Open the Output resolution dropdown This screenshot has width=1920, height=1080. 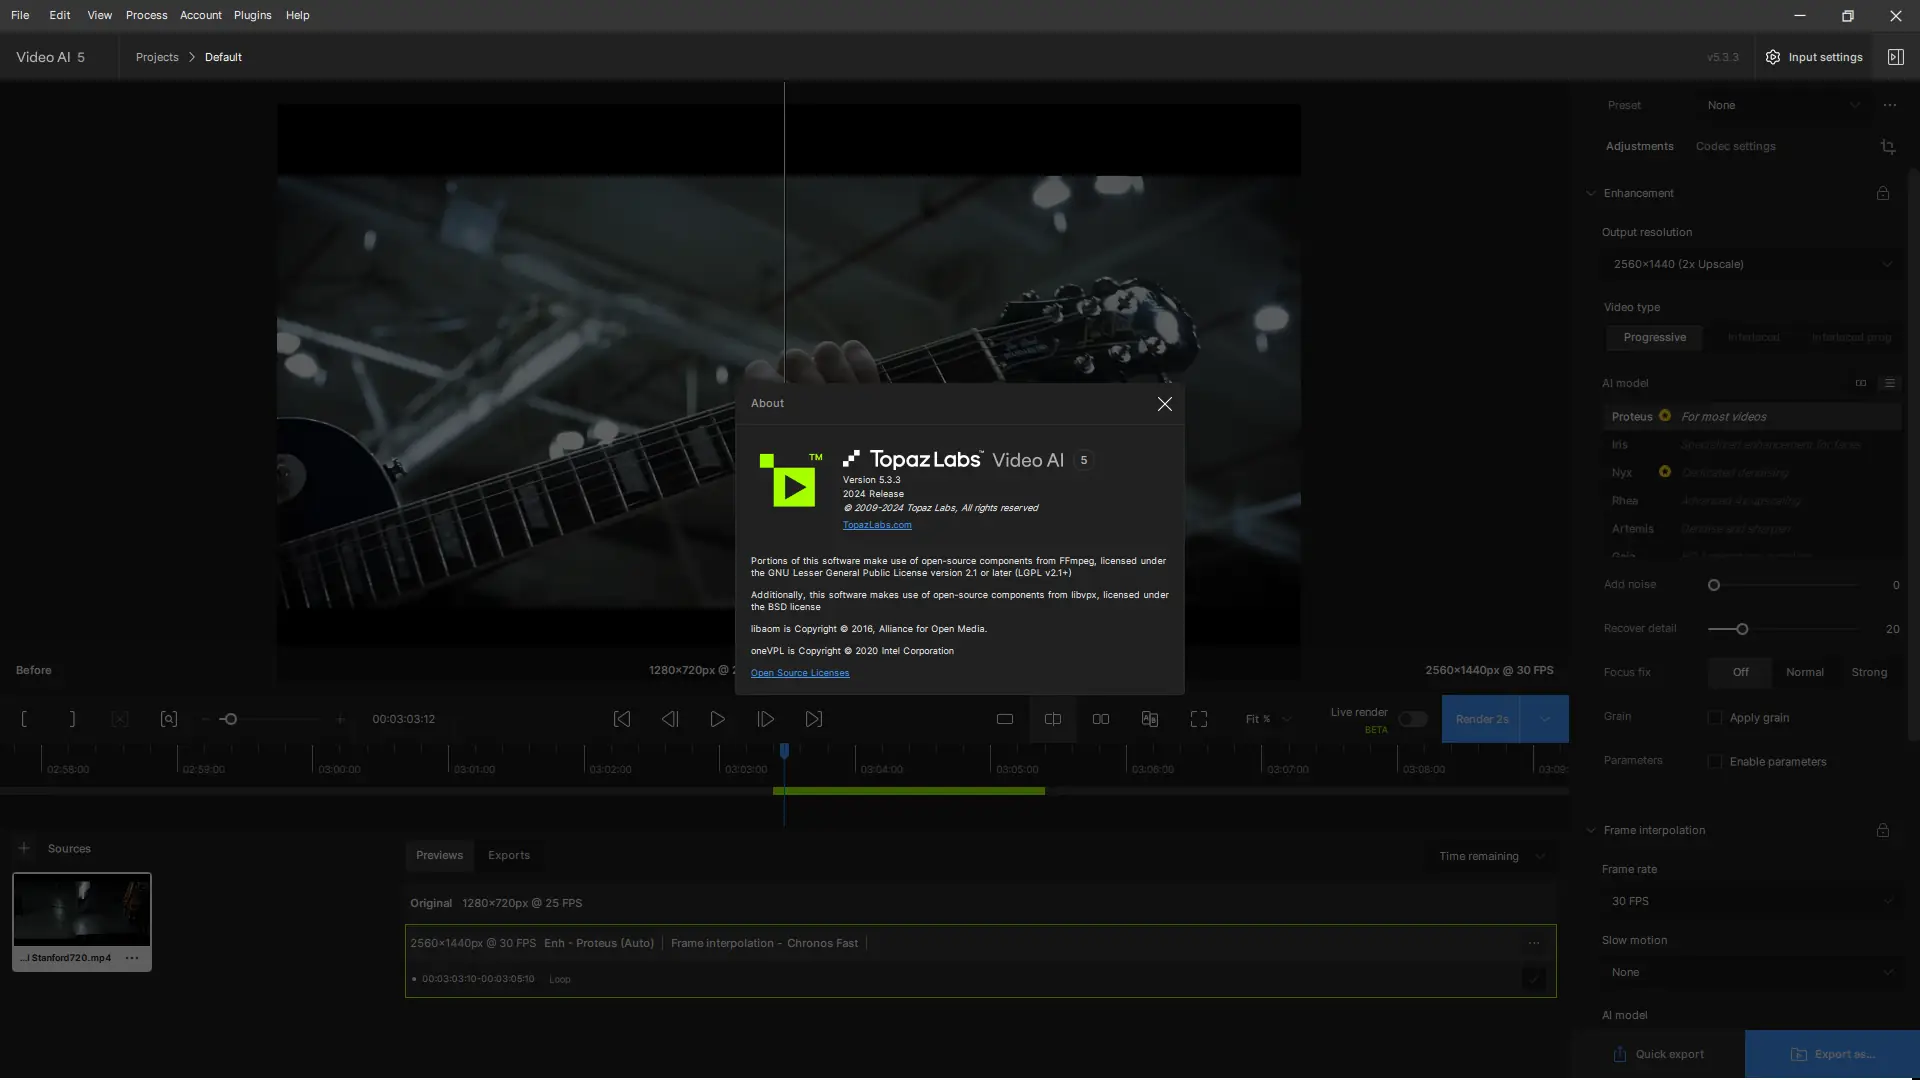[x=1751, y=264]
